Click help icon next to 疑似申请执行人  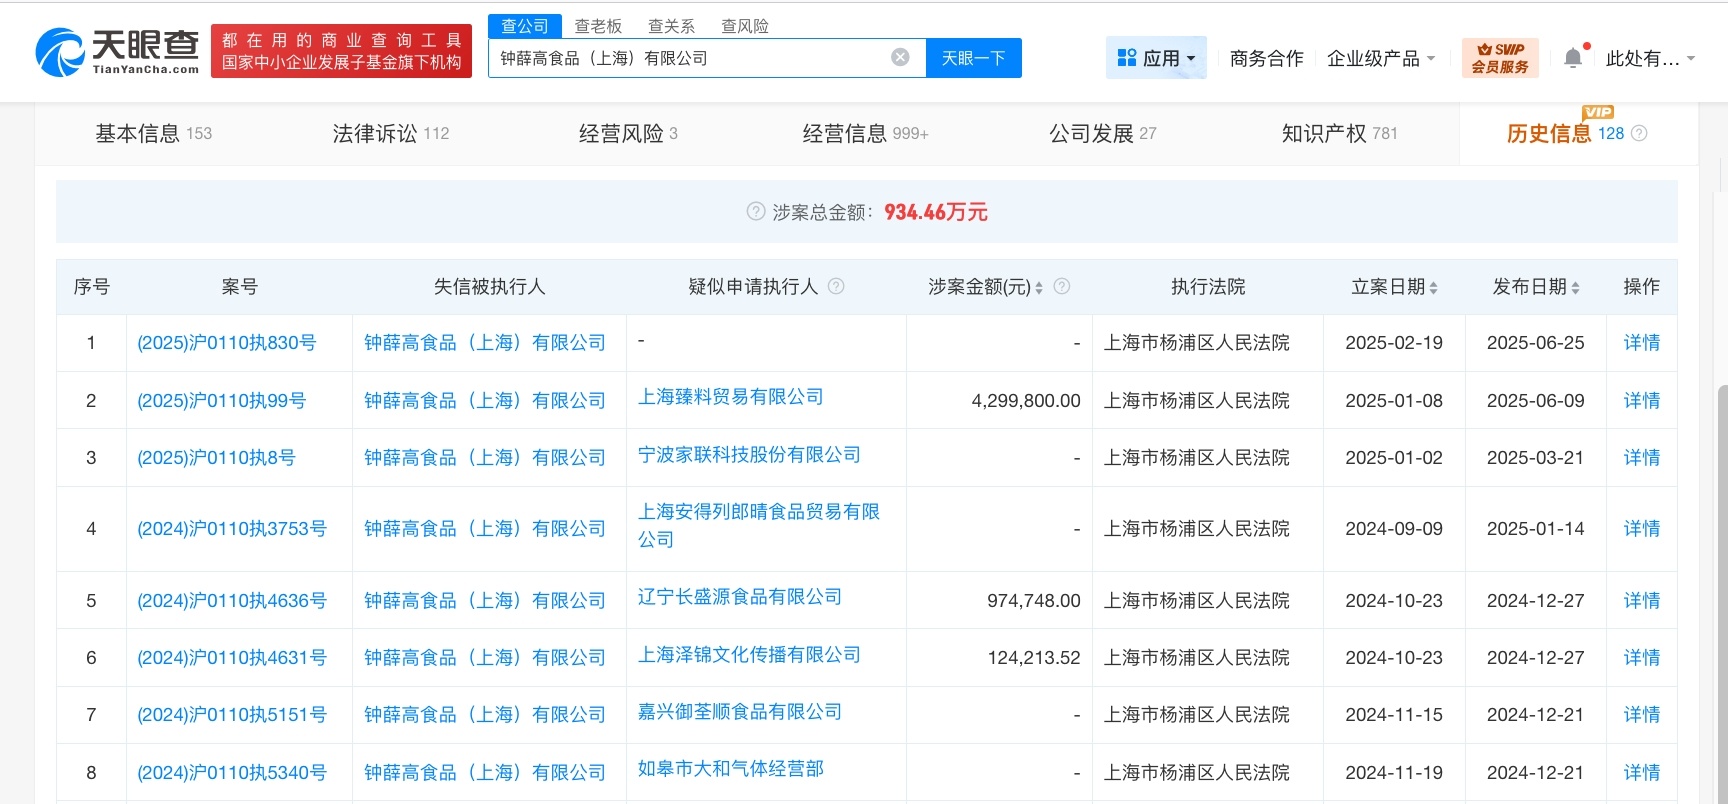point(836,287)
